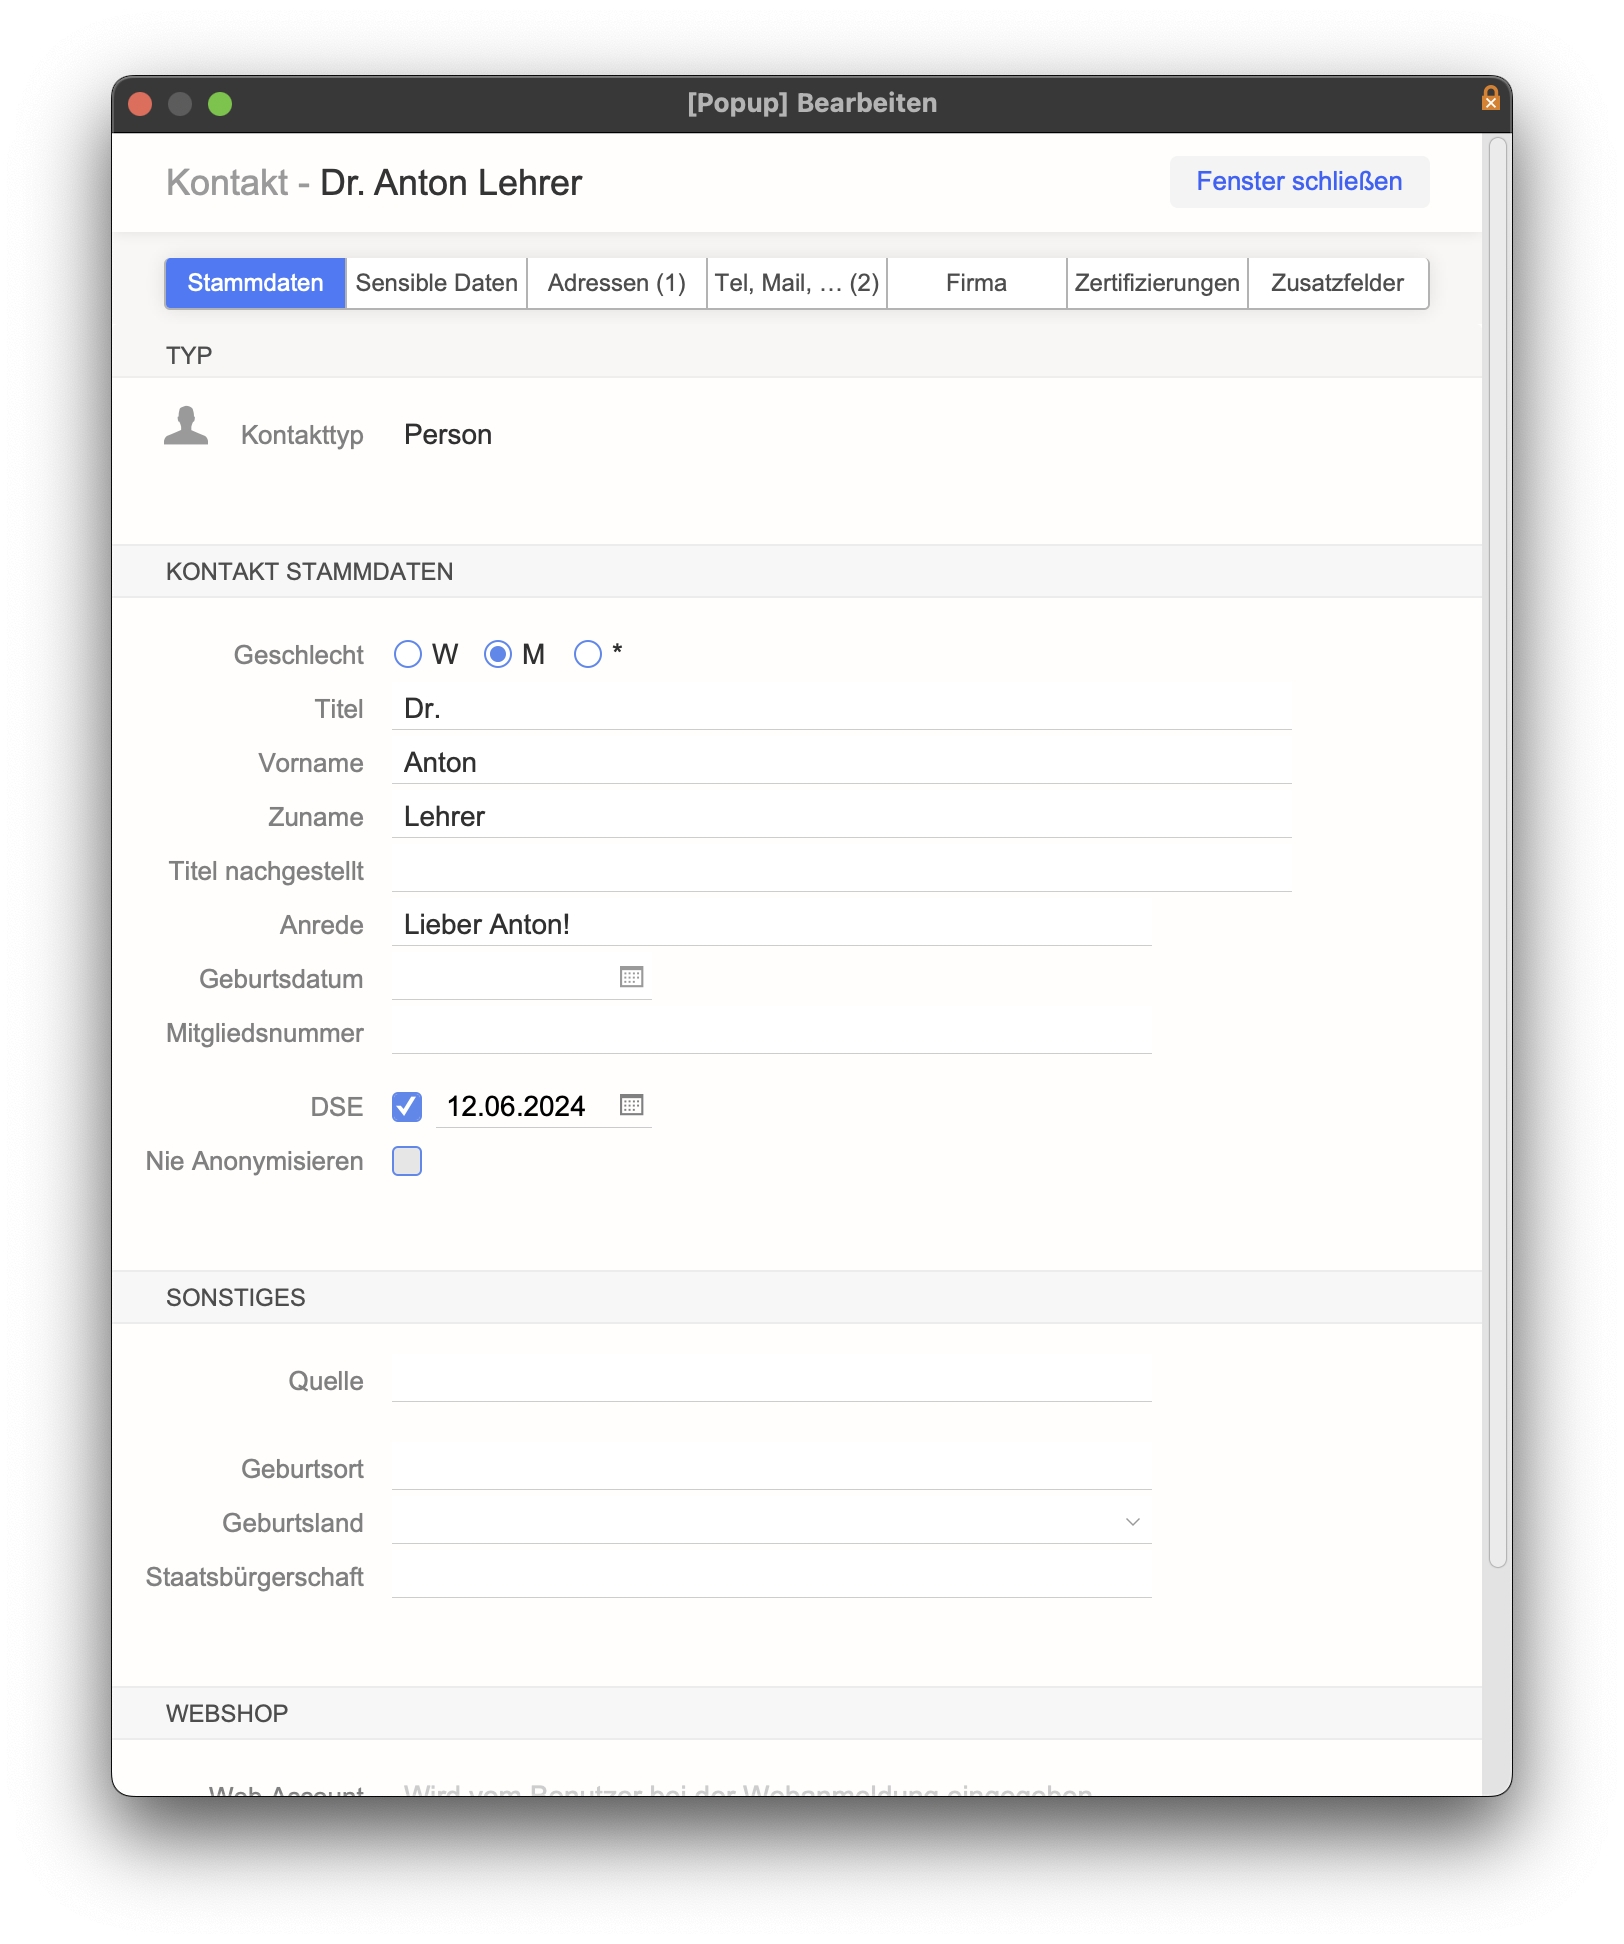Switch to the Firma tab

pos(976,283)
